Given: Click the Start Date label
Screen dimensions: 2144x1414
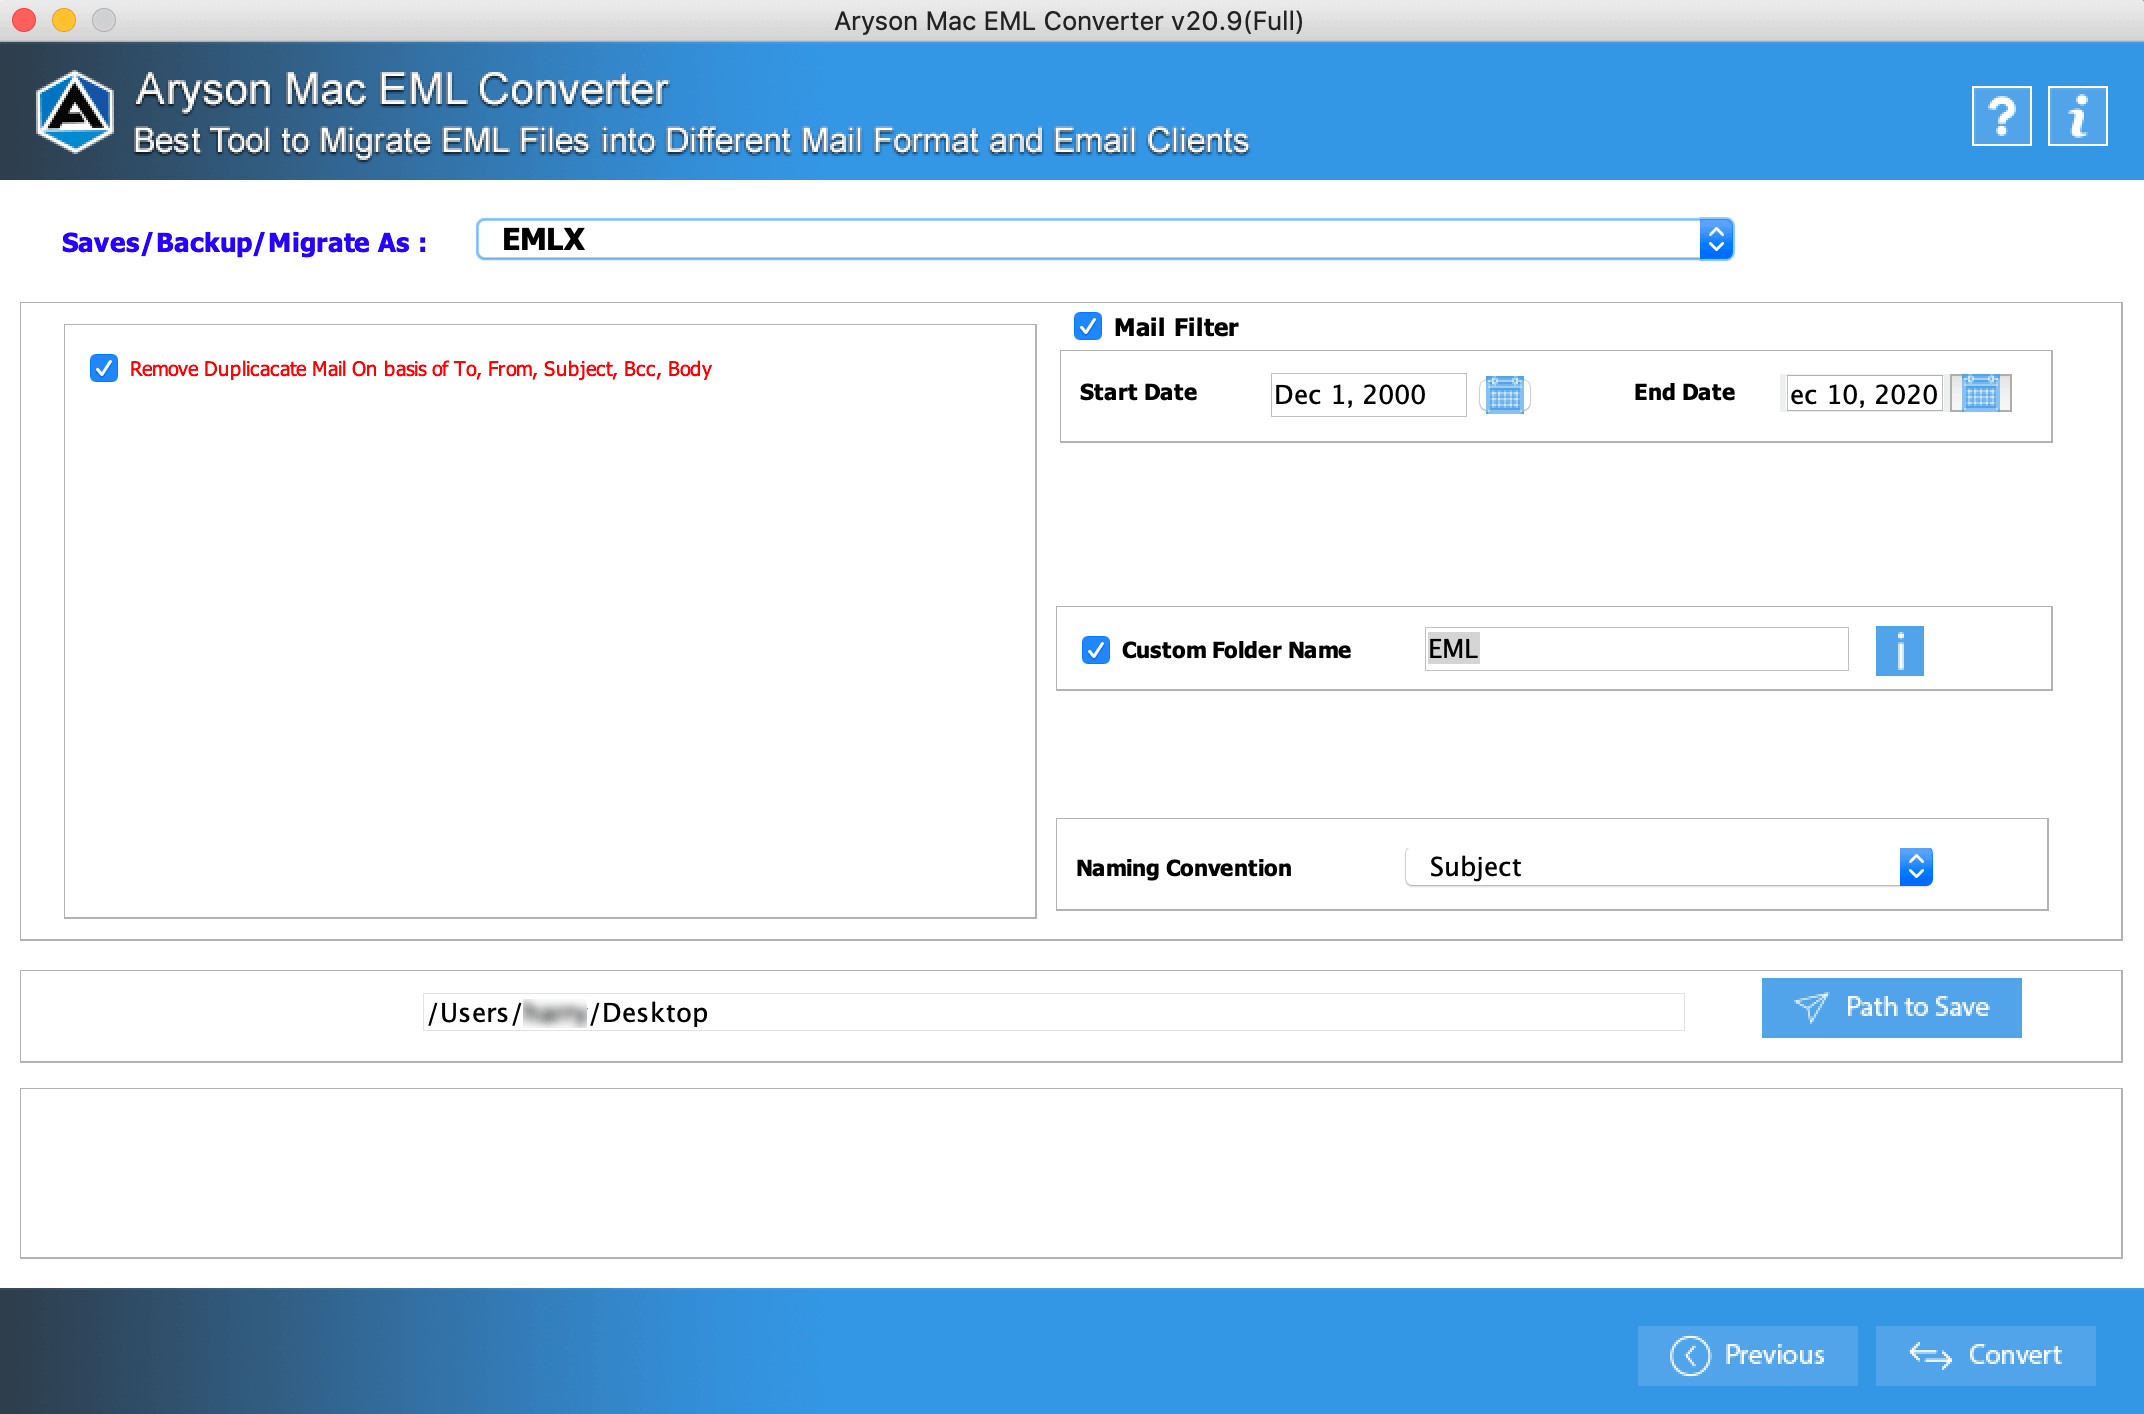Looking at the screenshot, I should click(x=1138, y=392).
